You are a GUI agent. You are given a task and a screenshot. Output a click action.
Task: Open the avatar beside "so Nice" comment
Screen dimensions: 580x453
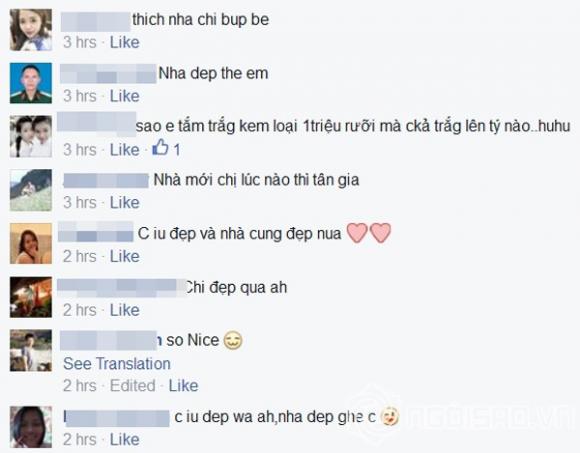click(x=31, y=350)
